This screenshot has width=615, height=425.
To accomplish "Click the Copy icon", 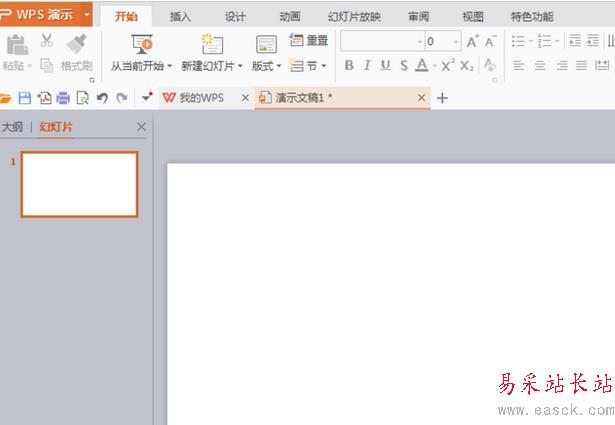I will pyautogui.click(x=47, y=65).
